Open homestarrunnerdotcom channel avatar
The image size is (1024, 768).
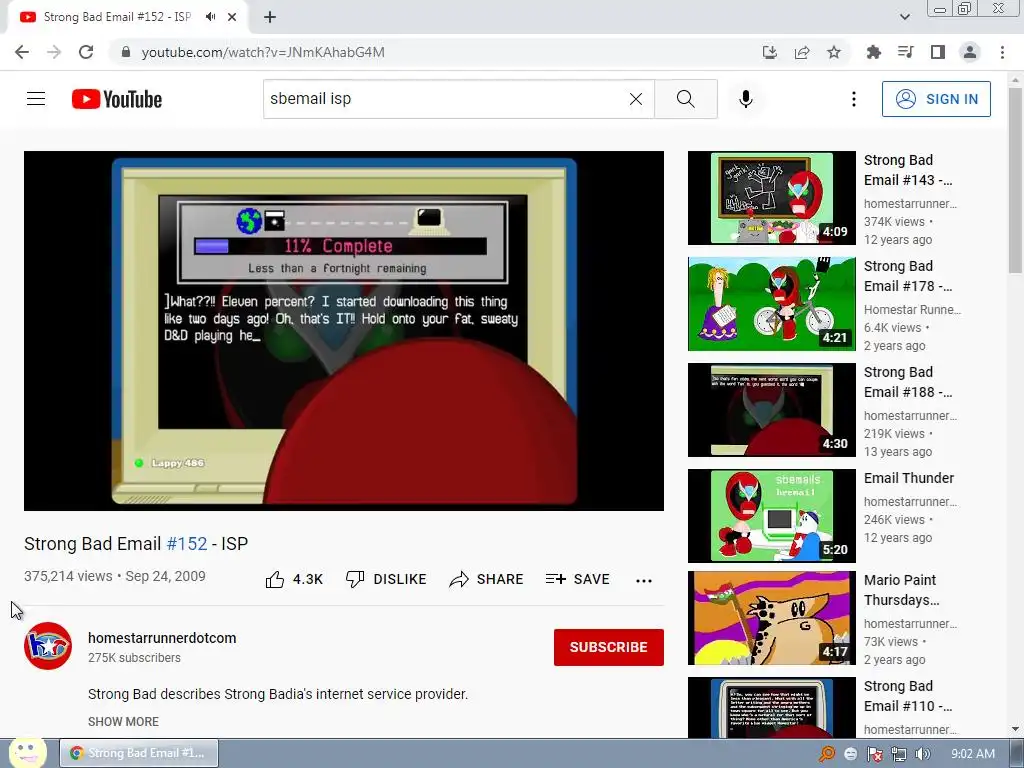[48, 646]
